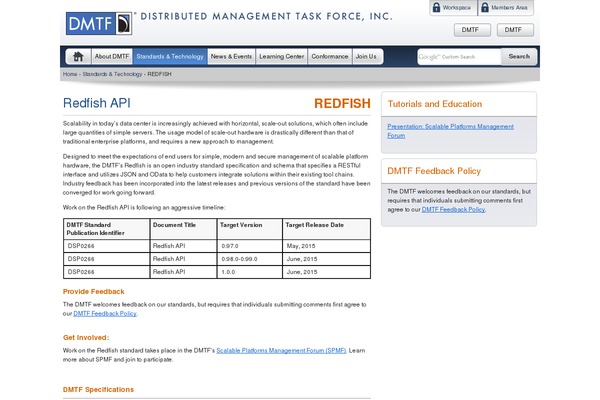Screen dimensions: 600x400
Task: Click June, 2015 in the 1.0.0 row
Action: point(326,272)
